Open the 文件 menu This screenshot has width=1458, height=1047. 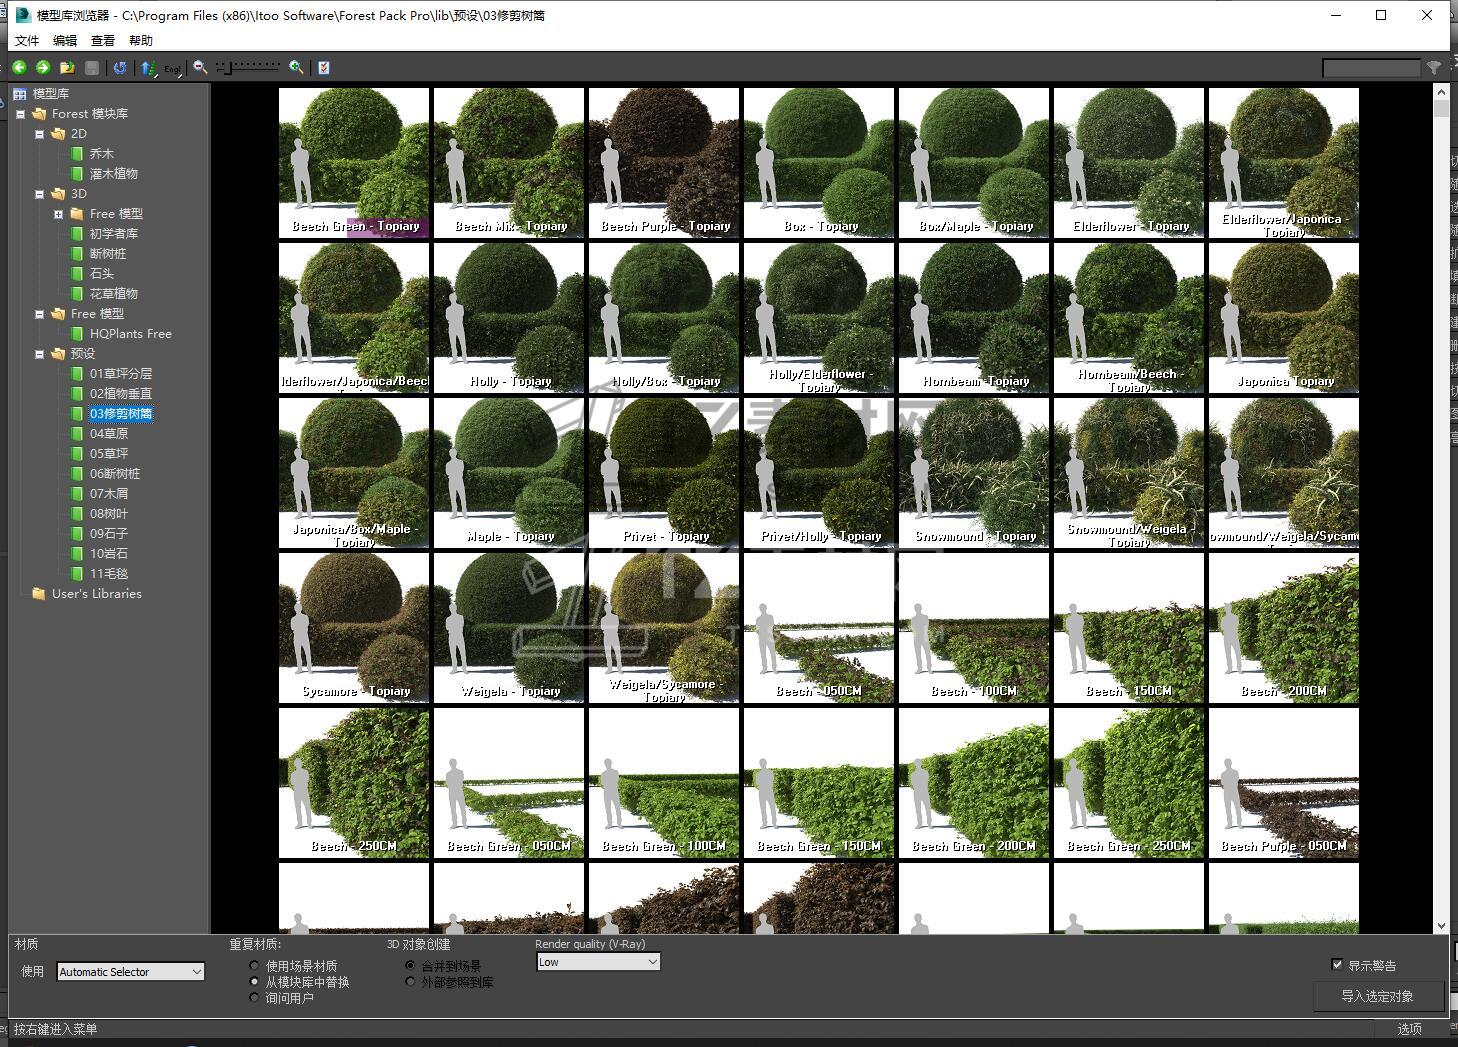[x=27, y=41]
